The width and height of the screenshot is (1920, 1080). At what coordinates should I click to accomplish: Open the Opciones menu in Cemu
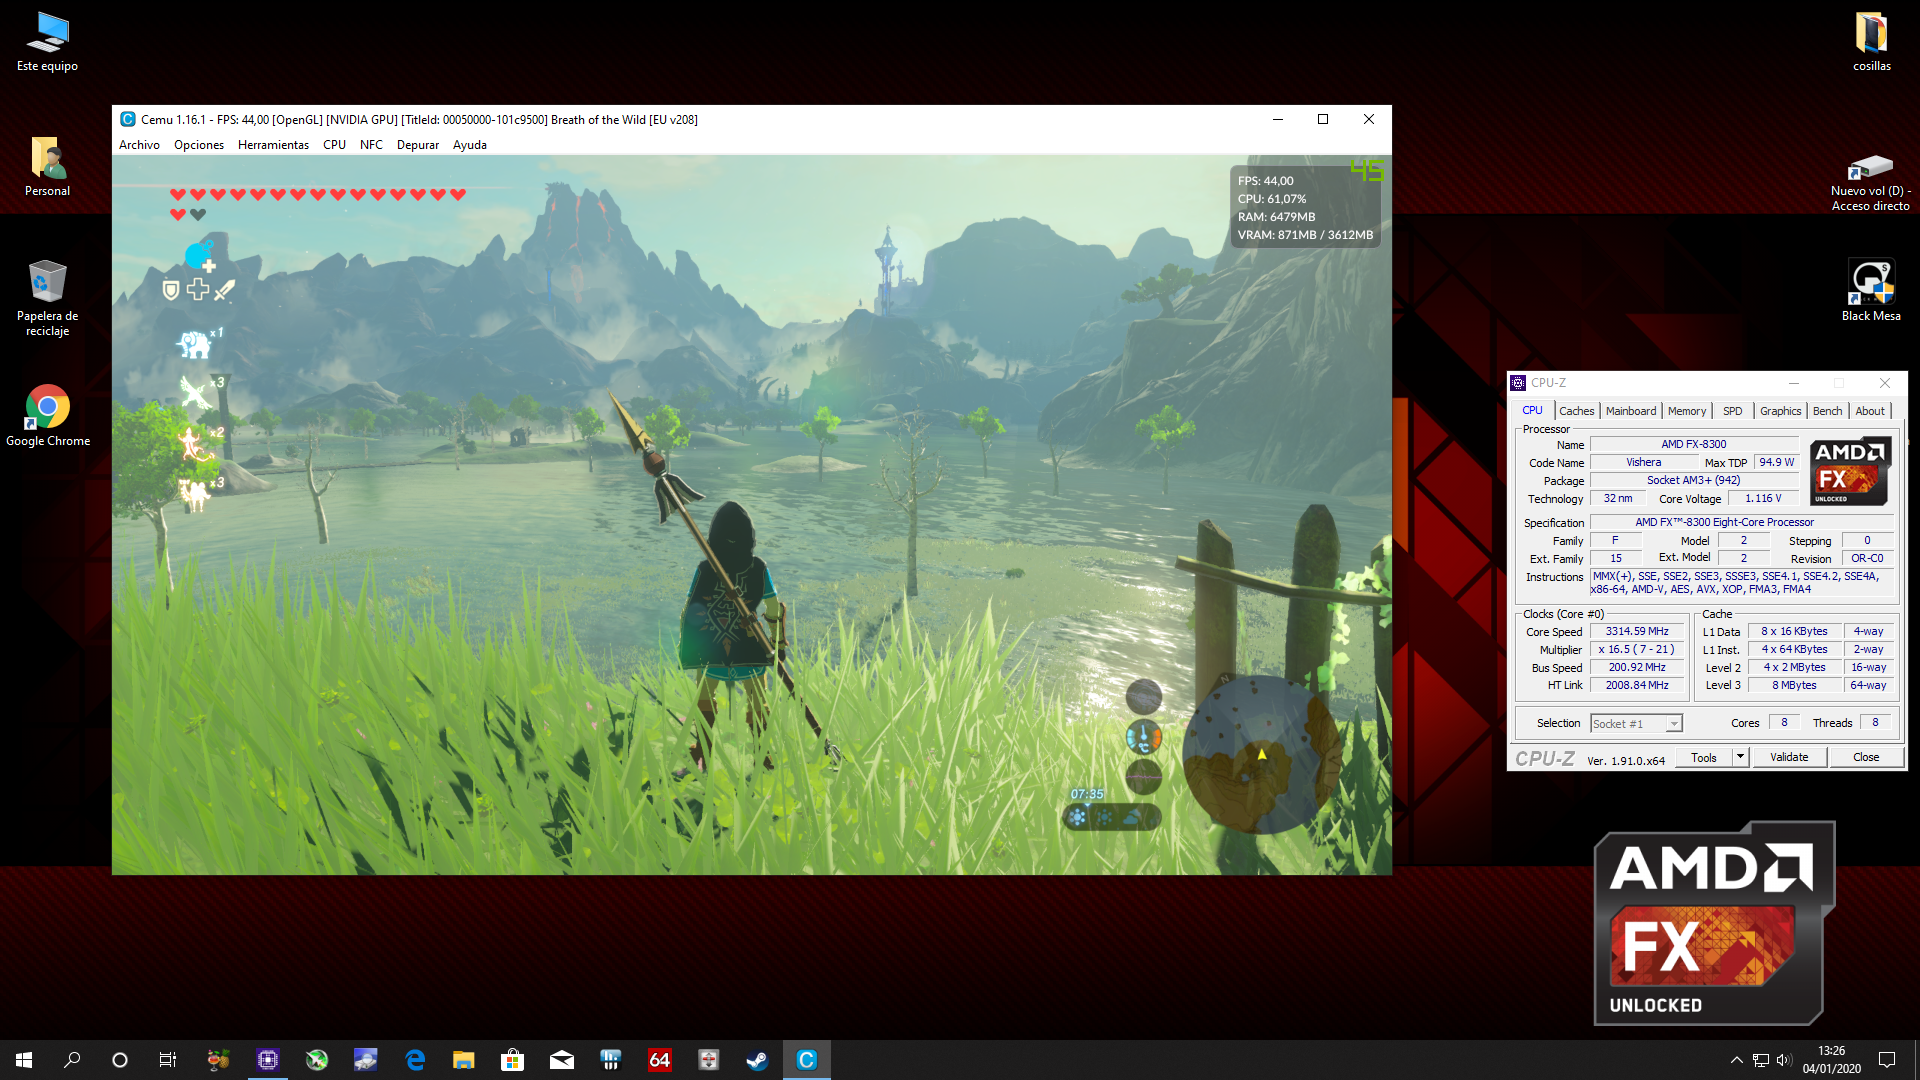coord(198,145)
